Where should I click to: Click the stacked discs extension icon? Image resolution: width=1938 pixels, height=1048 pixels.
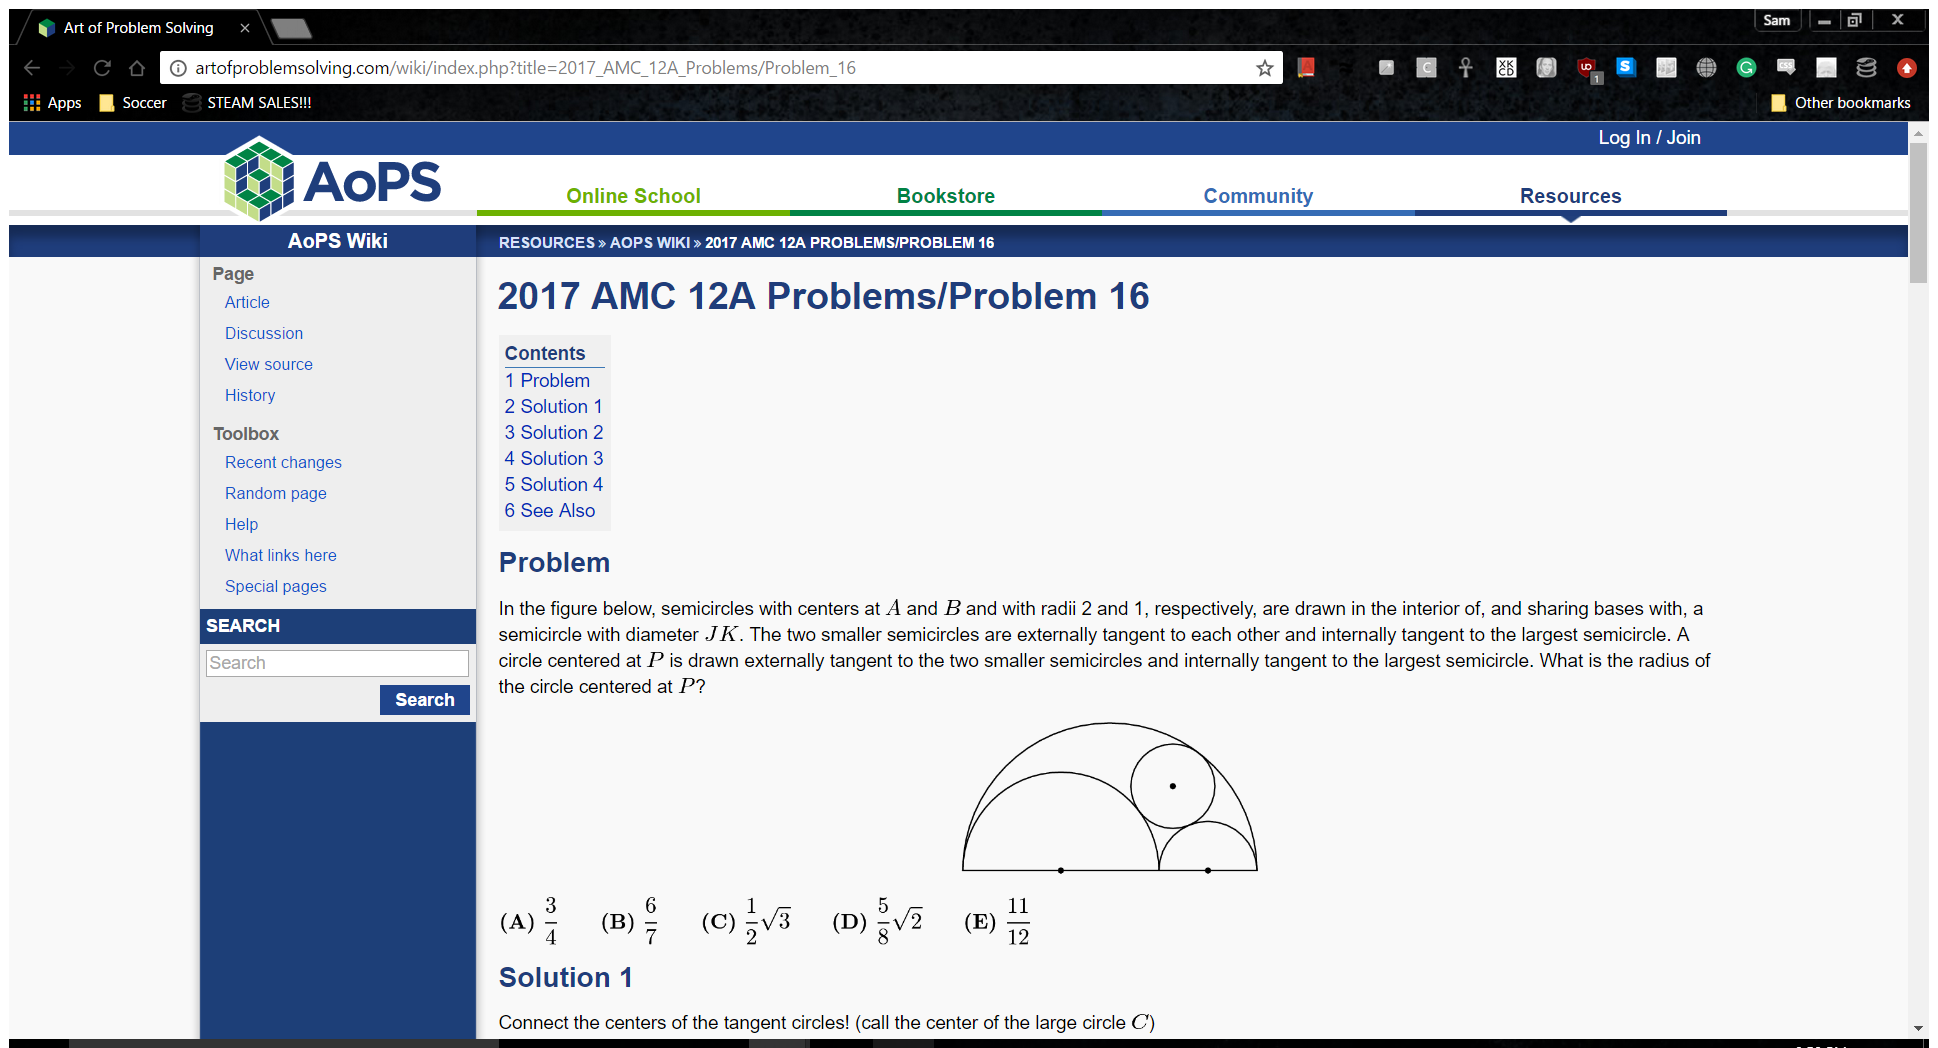pyautogui.click(x=1866, y=67)
